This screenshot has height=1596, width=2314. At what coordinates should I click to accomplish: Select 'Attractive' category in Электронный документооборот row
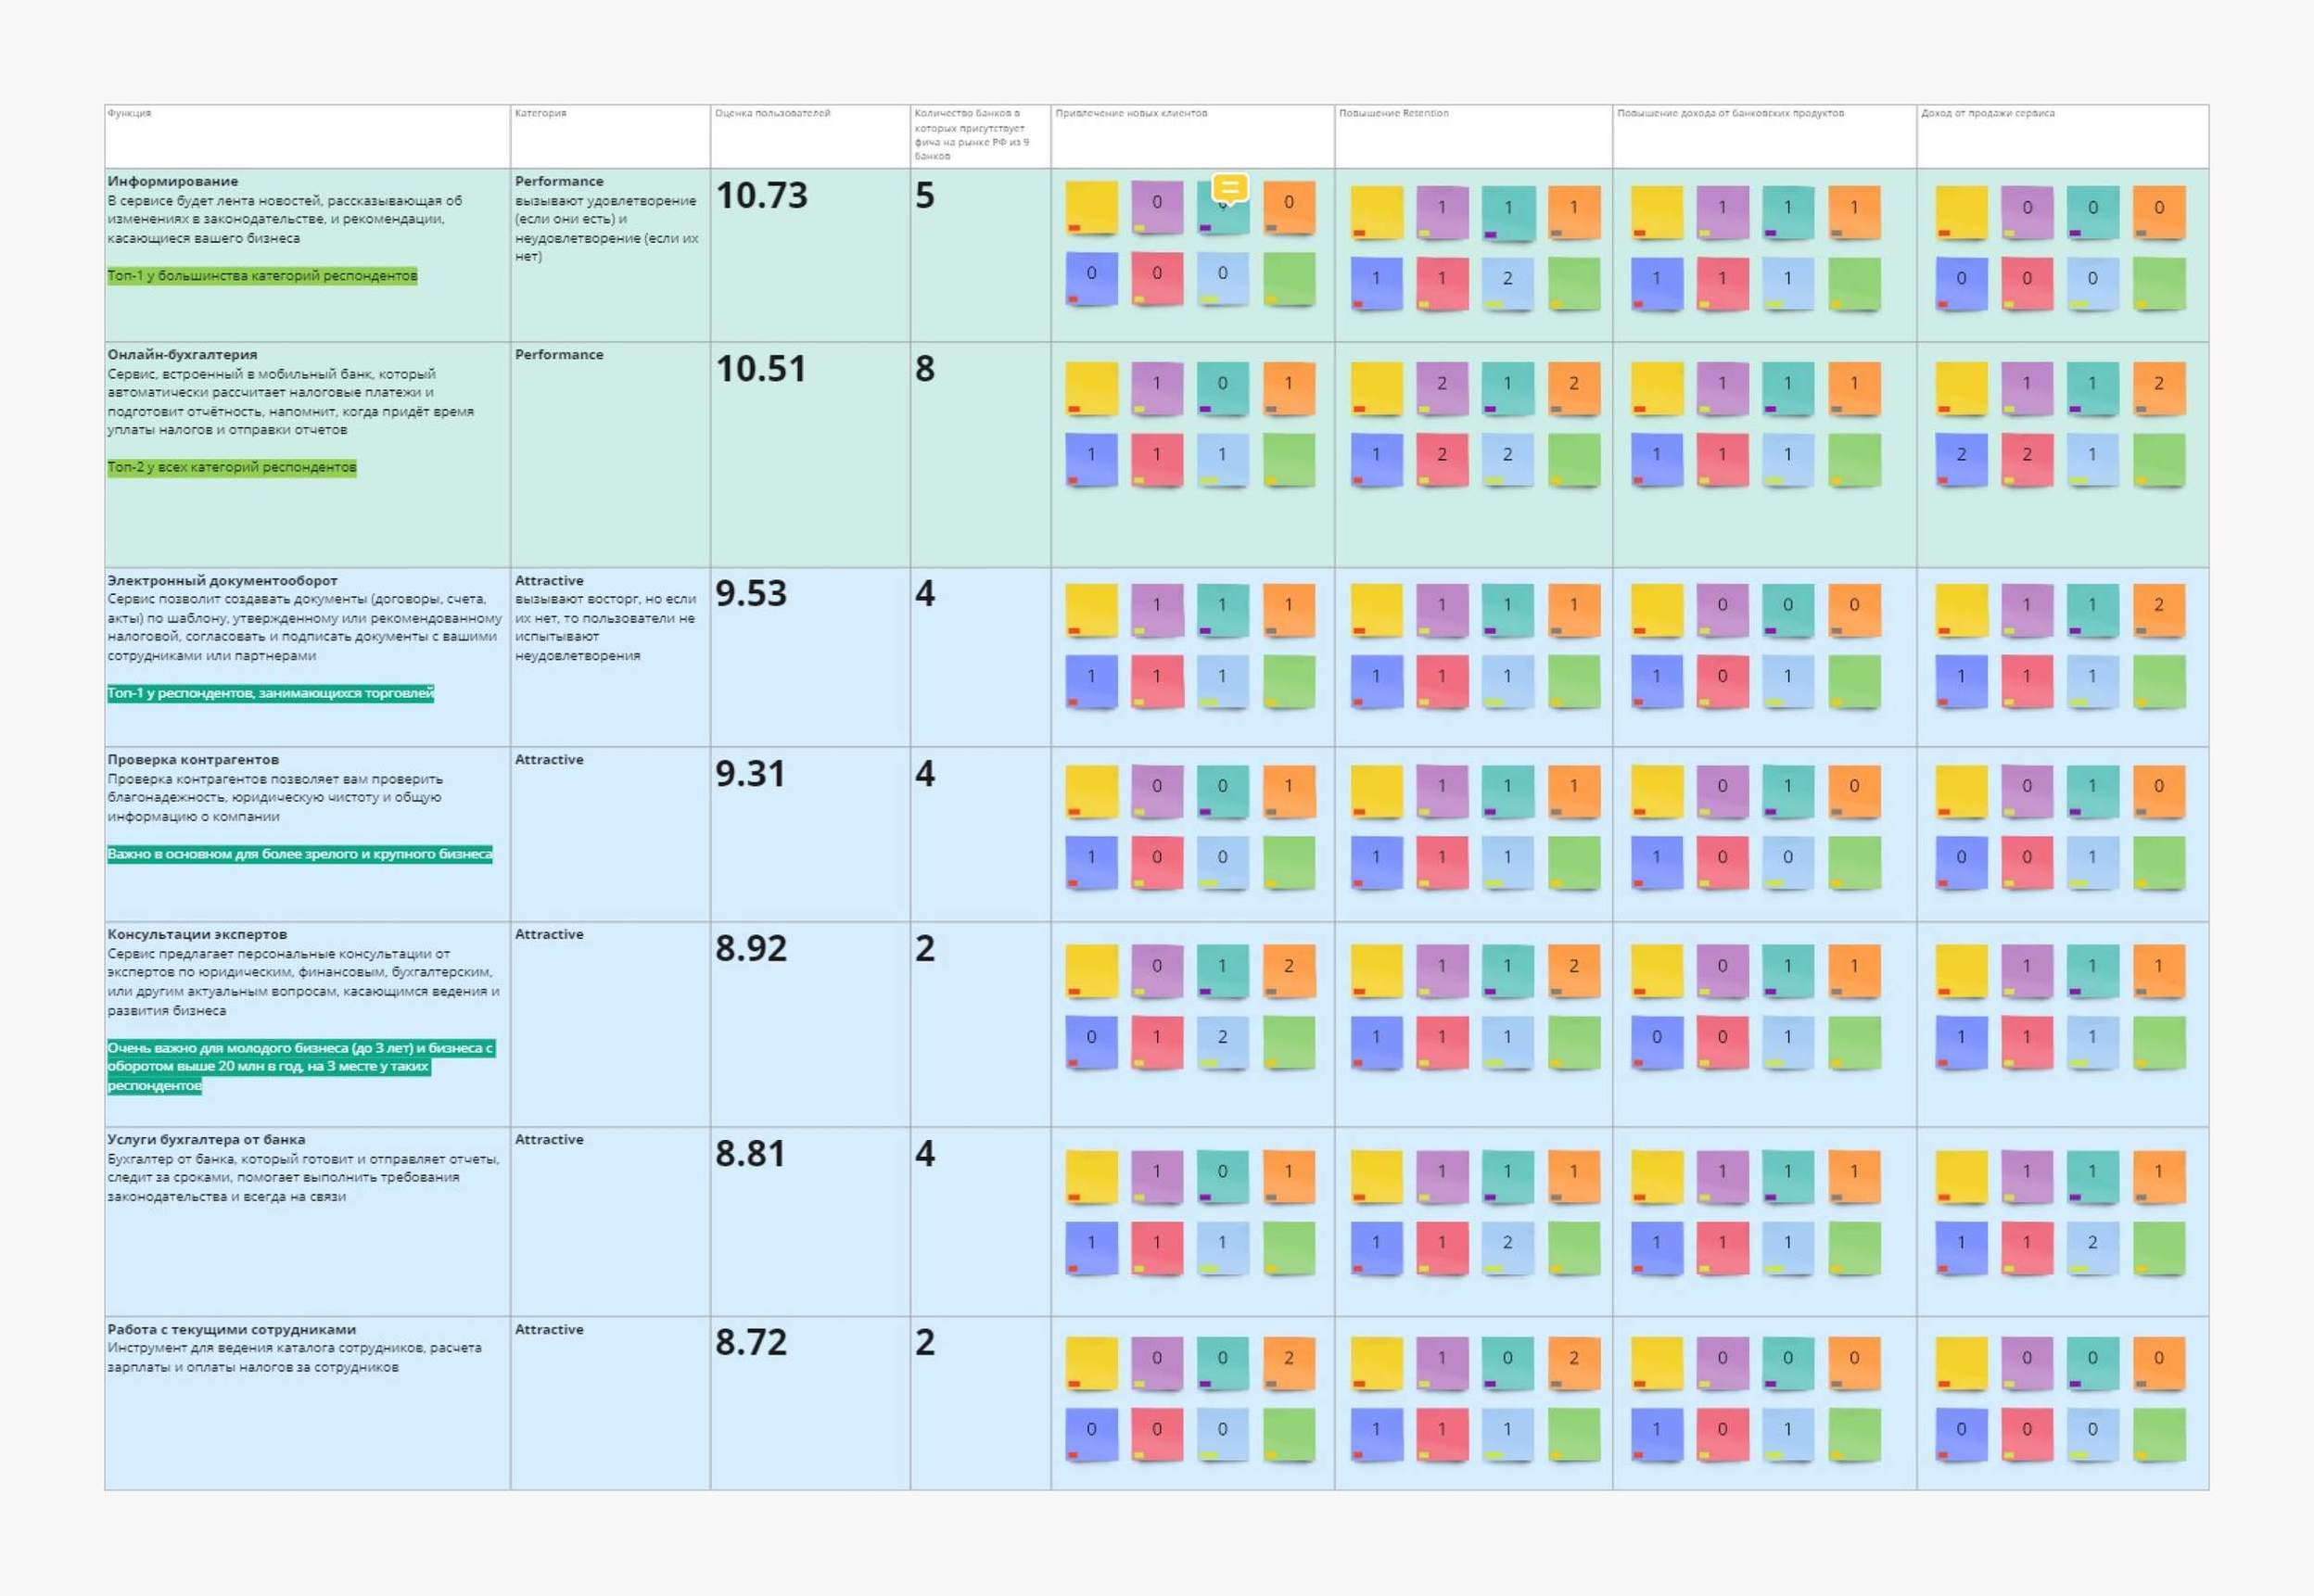[549, 580]
